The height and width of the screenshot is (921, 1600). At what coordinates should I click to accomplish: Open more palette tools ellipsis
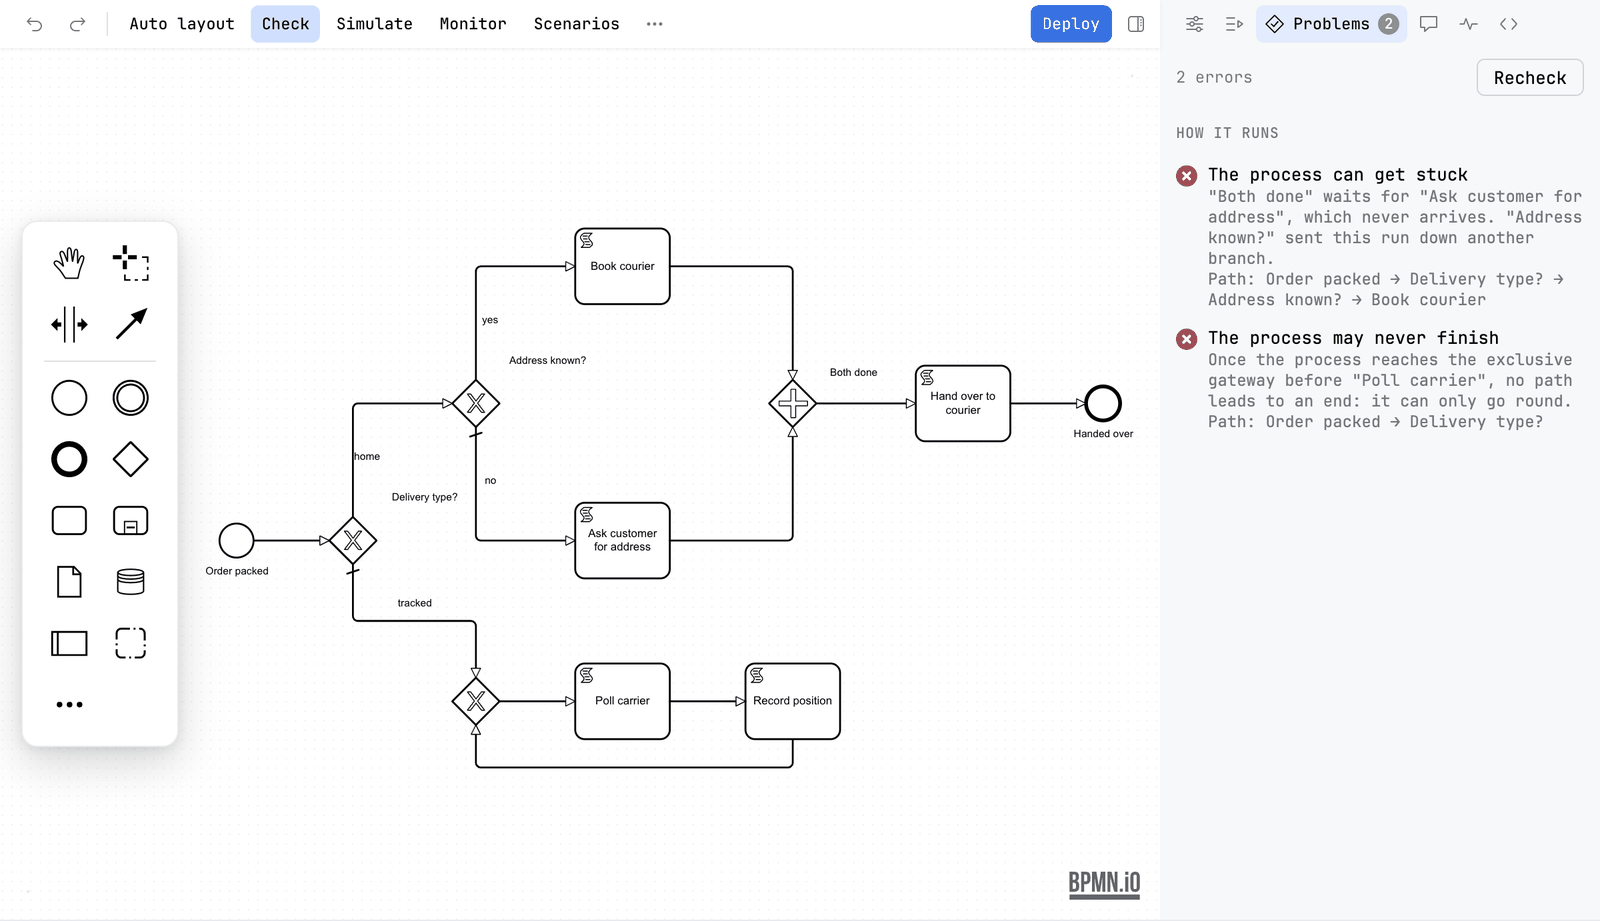69,705
